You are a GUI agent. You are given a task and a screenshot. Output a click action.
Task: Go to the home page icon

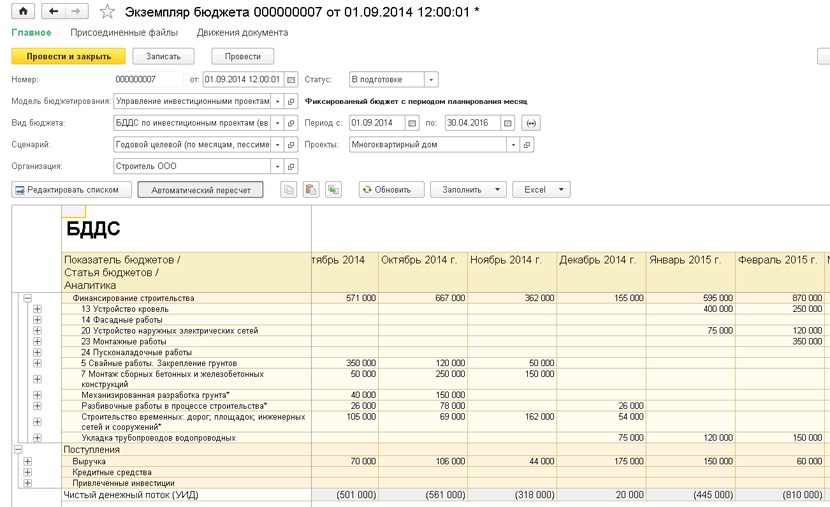click(x=23, y=11)
